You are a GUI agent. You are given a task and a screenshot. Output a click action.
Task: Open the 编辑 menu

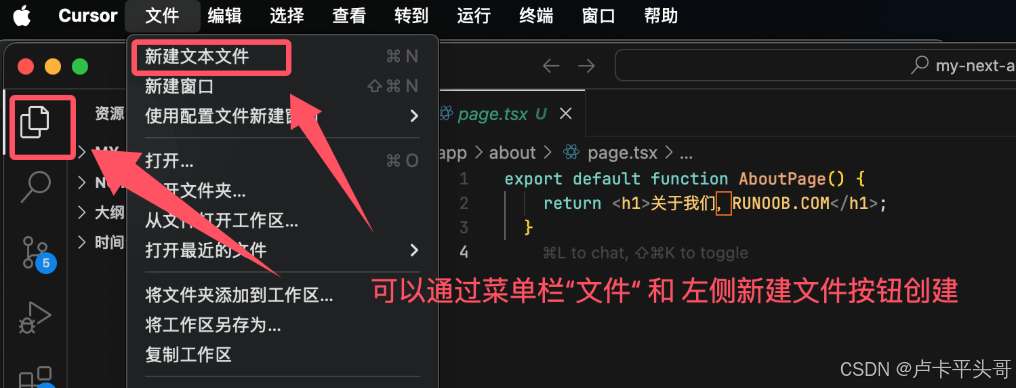coord(224,16)
